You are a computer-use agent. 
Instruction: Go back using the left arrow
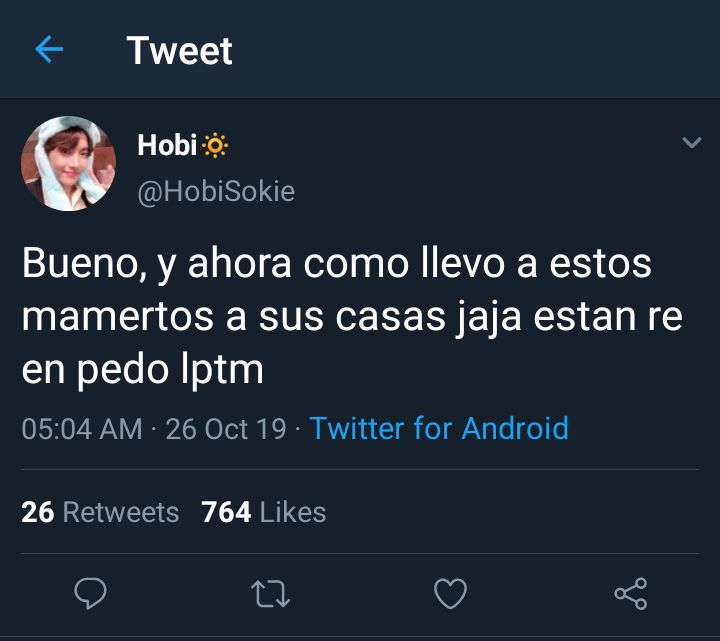pos(49,50)
